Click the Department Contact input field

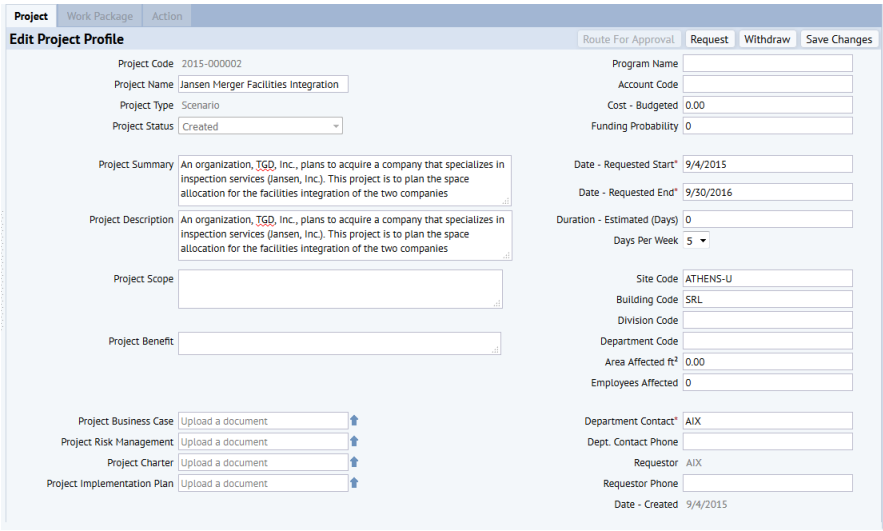tap(767, 421)
